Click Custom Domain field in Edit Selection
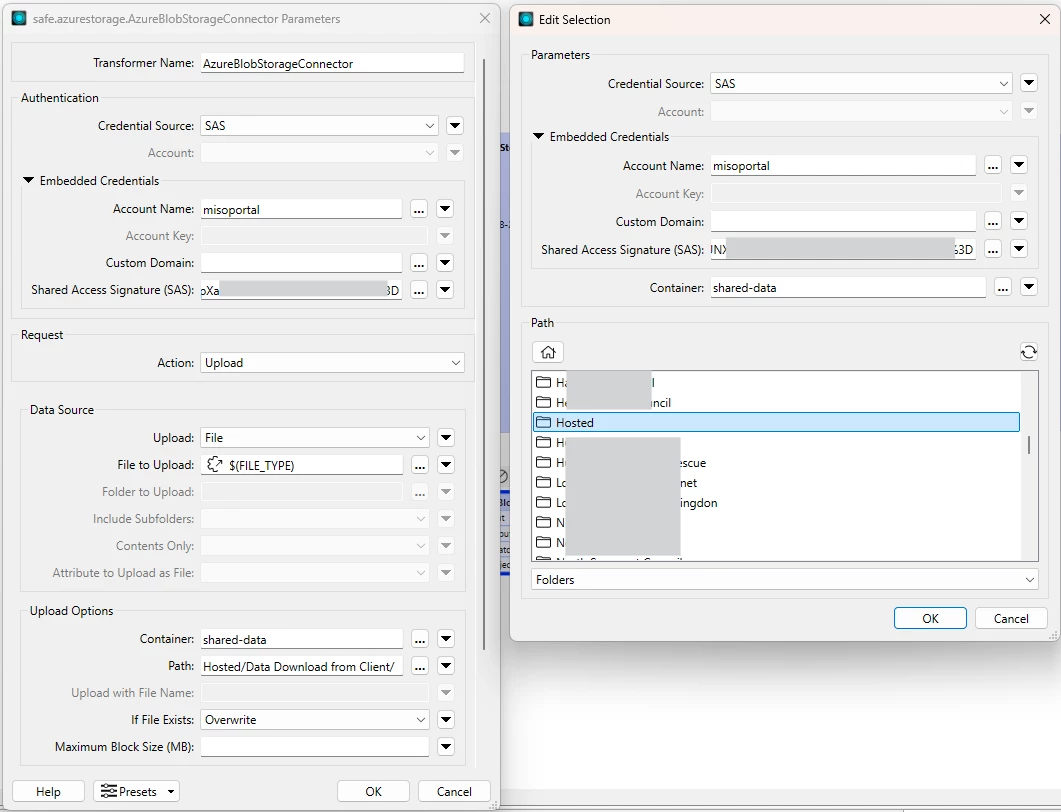The image size is (1061, 812). (x=843, y=221)
